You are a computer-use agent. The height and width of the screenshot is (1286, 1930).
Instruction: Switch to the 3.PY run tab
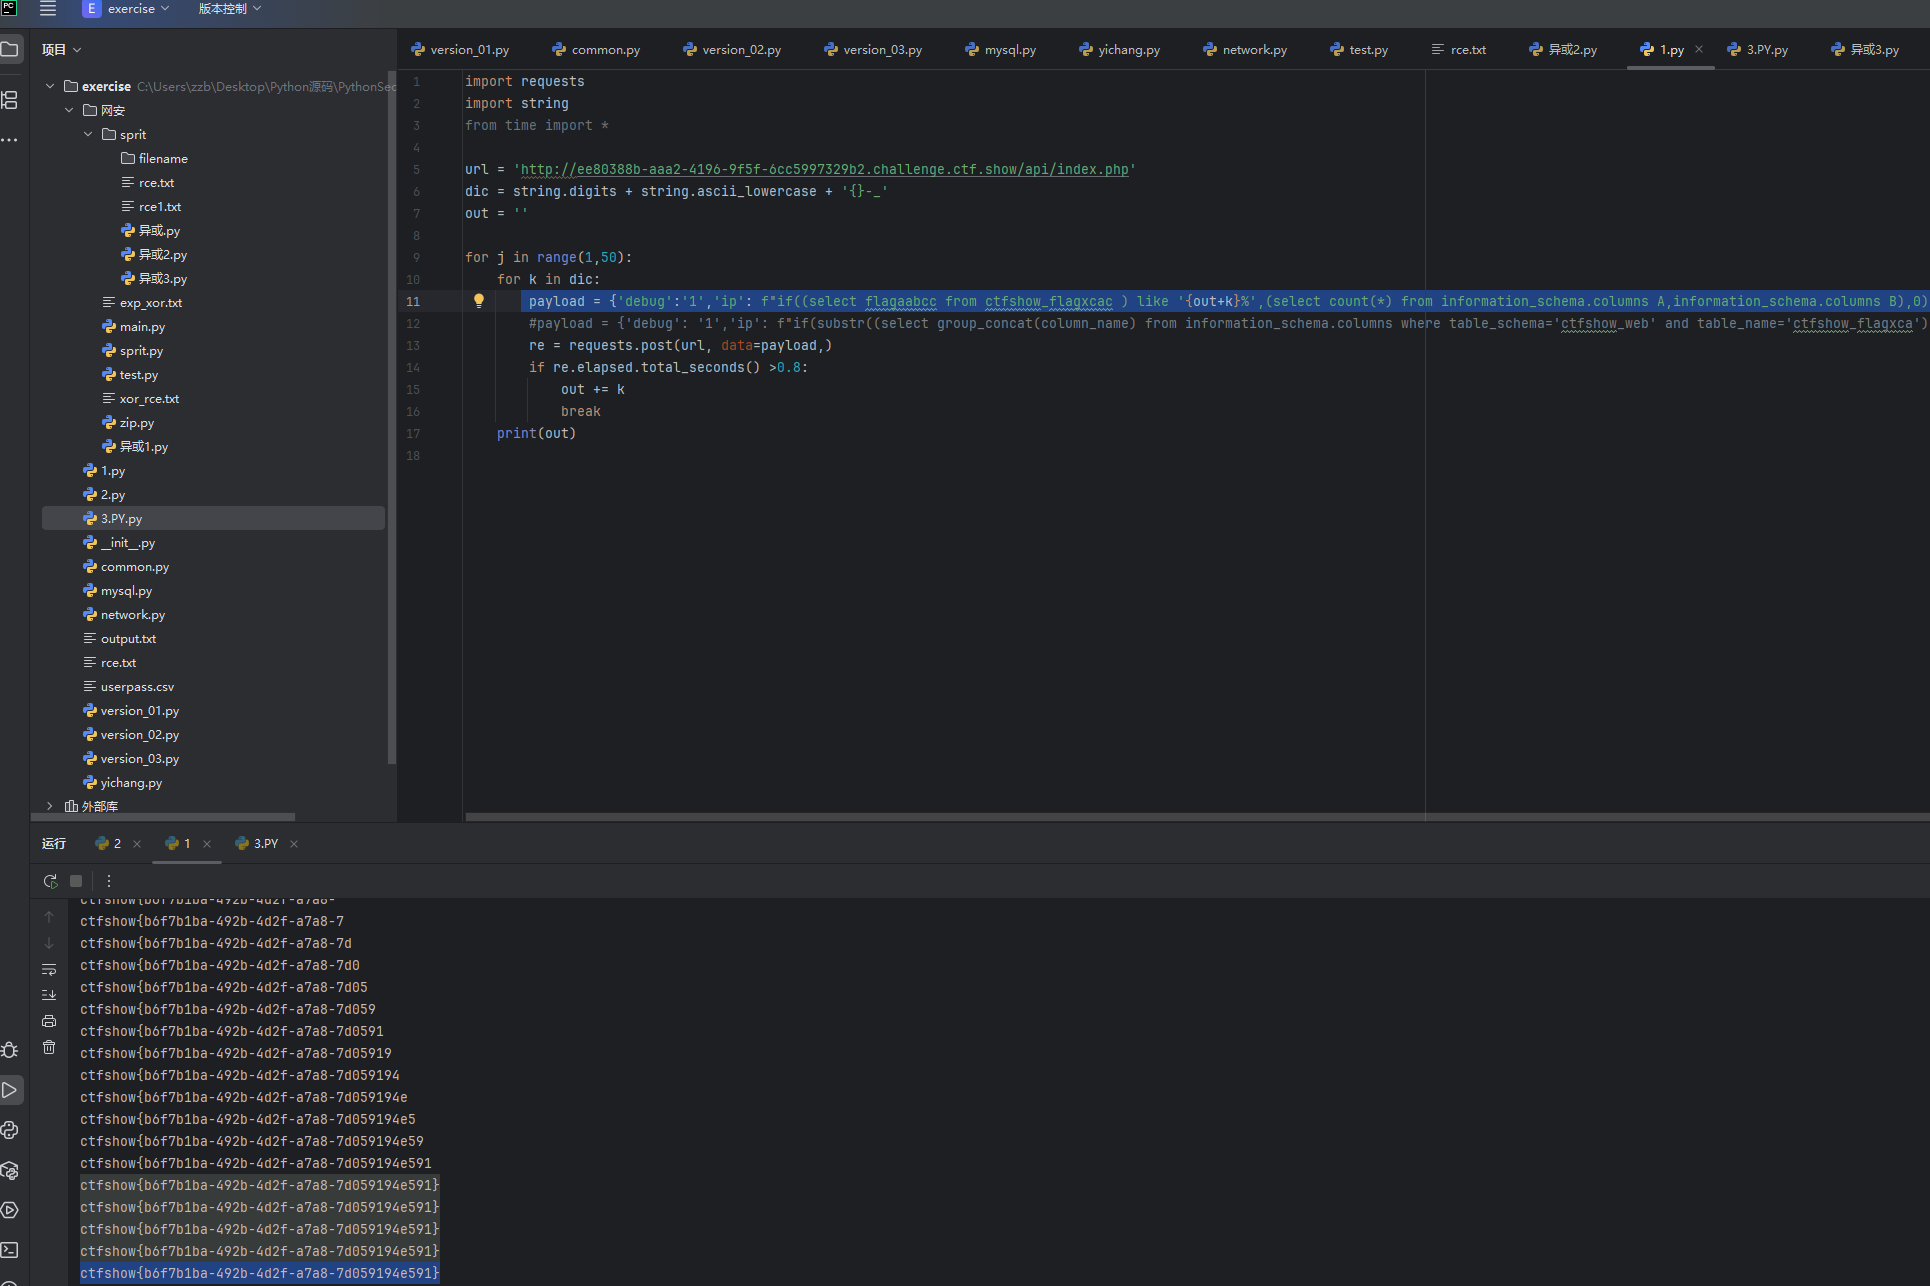(265, 844)
